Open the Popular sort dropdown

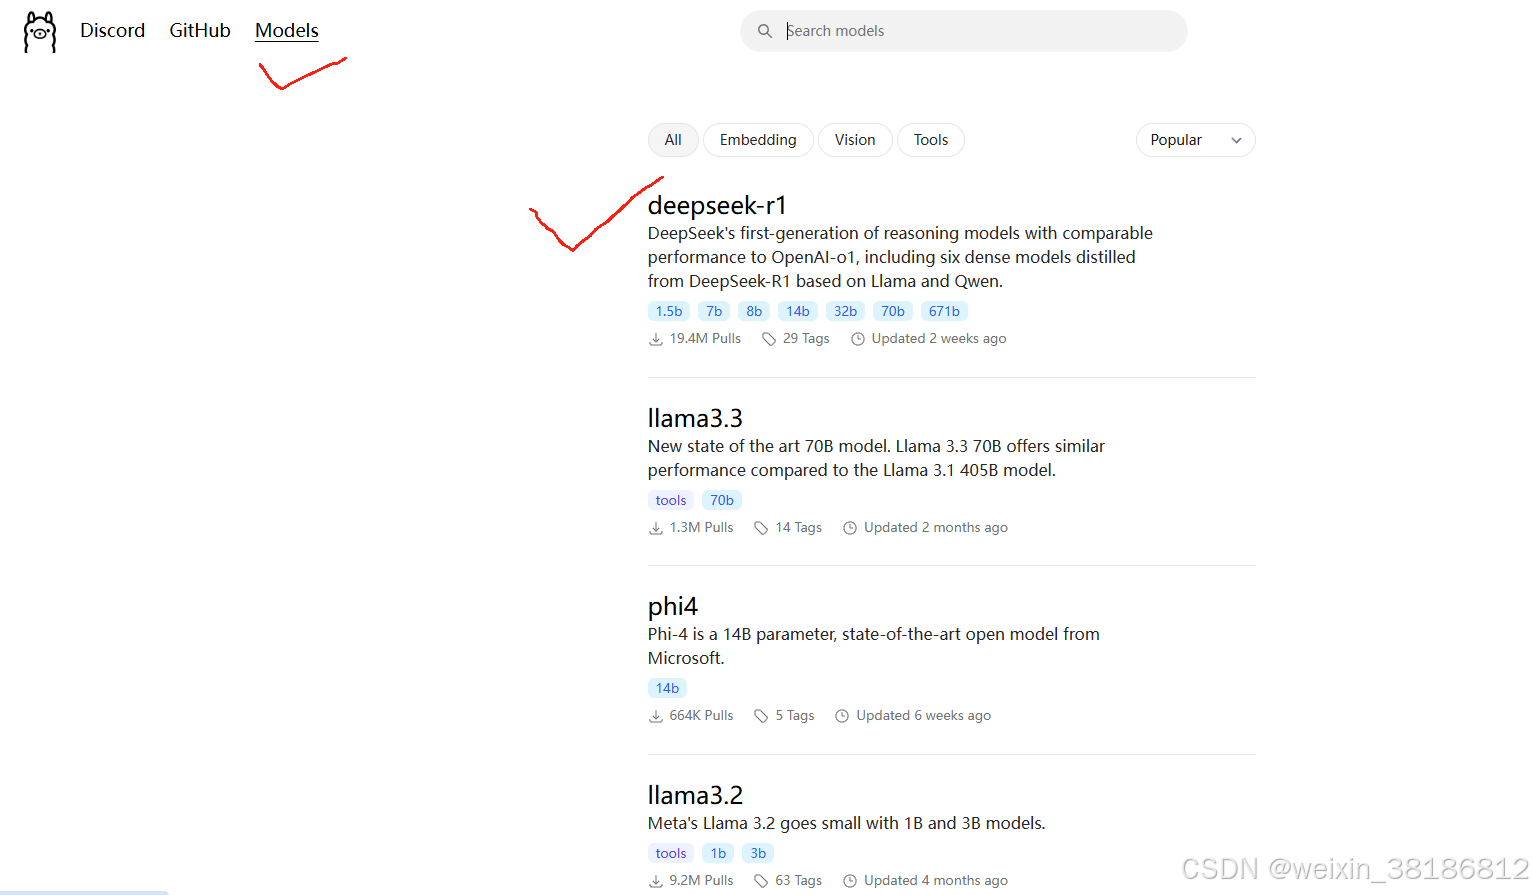pyautogui.click(x=1195, y=140)
